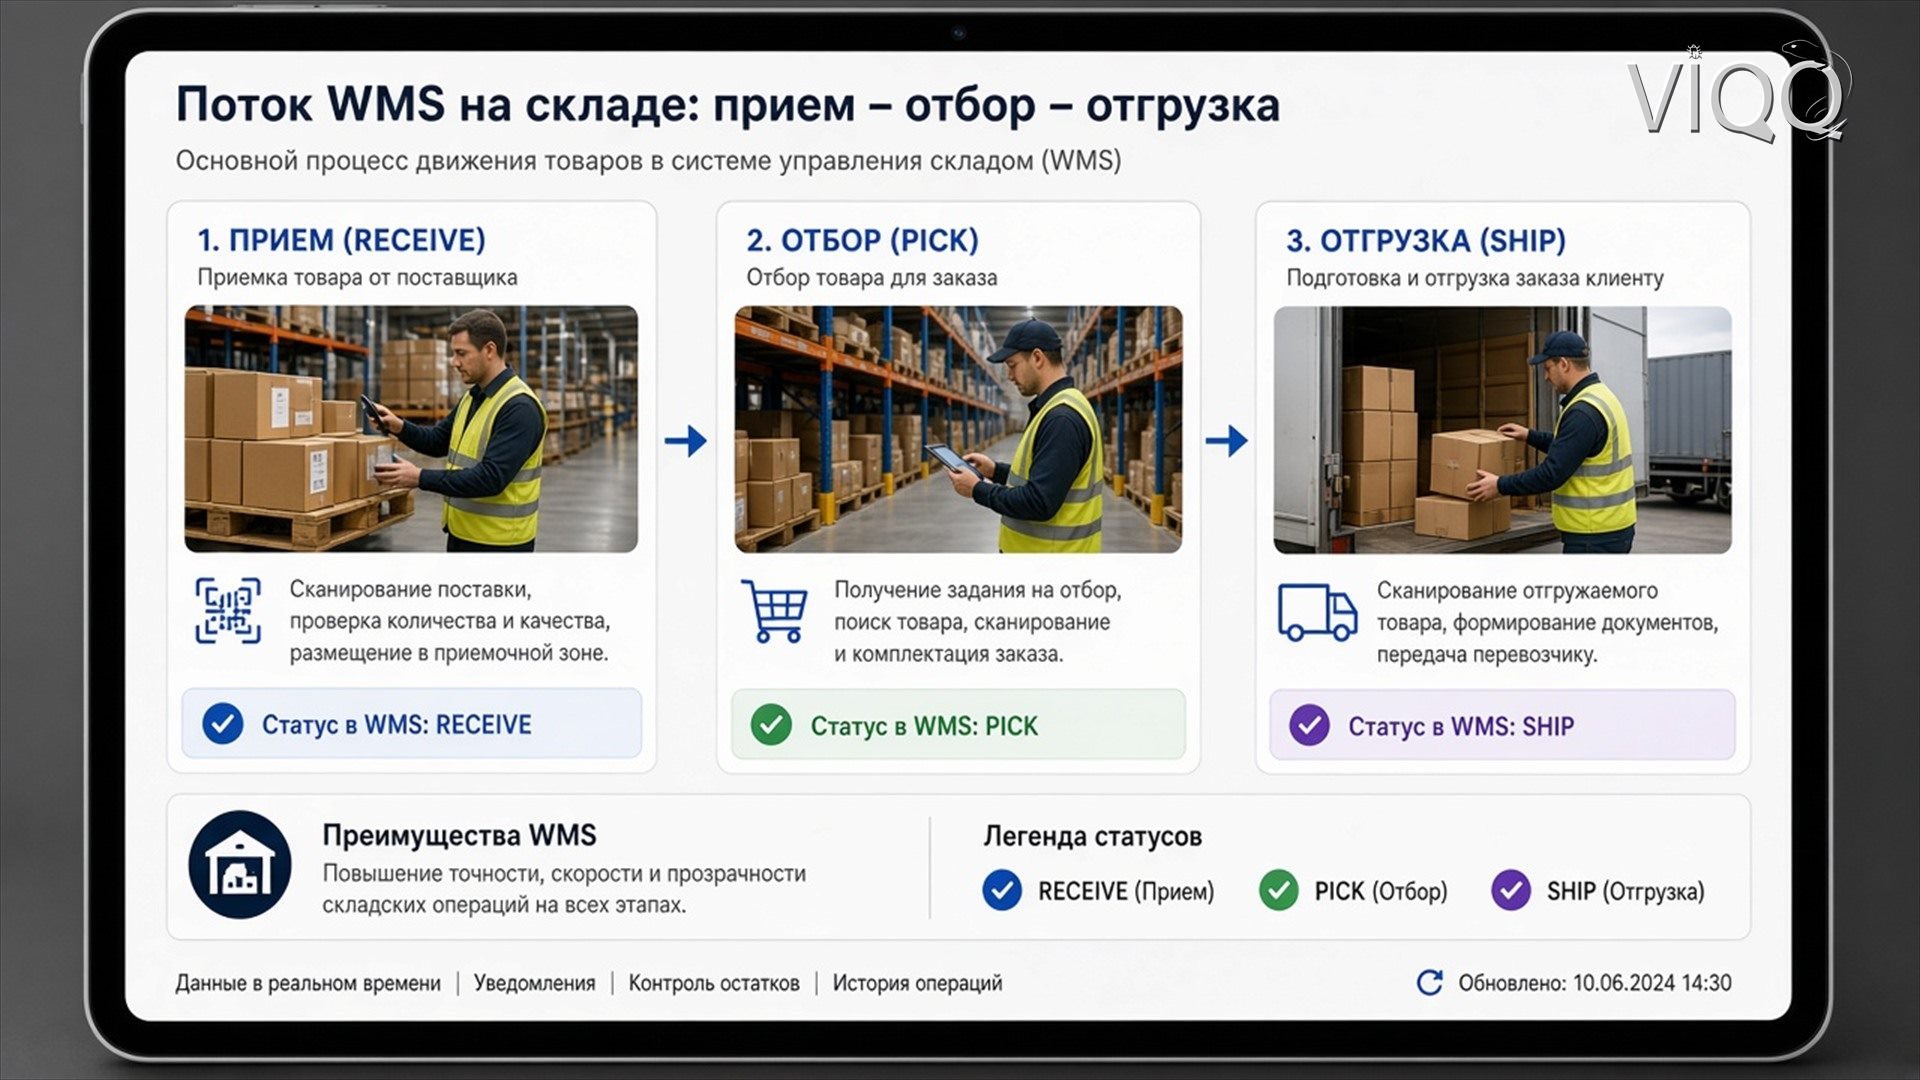Image resolution: width=1920 pixels, height=1080 pixels.
Task: Click the legend green check for PICK (Отбор)
Action: 1278,890
